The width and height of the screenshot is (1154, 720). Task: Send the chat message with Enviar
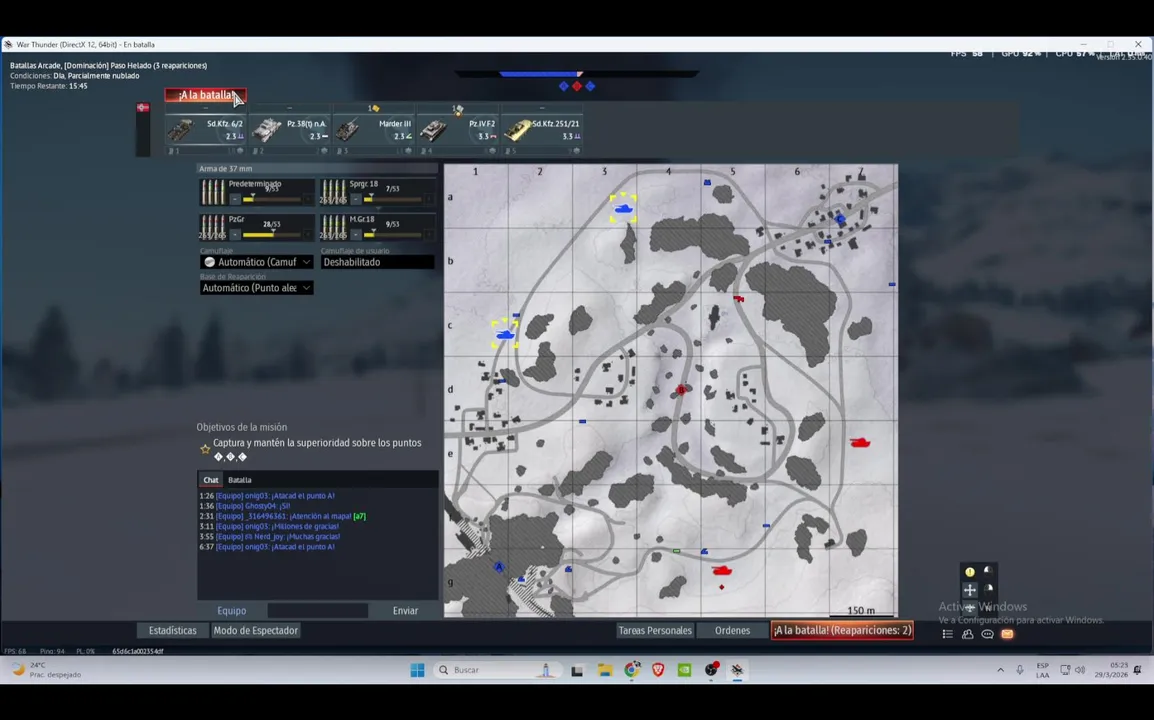(405, 610)
